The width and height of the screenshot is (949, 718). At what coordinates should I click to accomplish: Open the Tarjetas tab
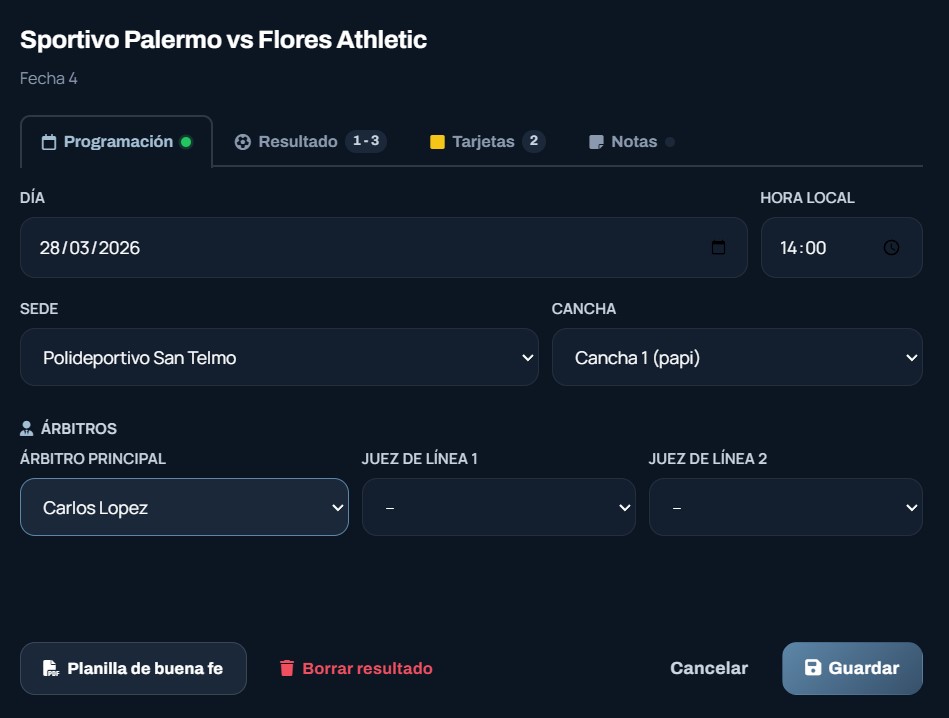[x=487, y=142]
